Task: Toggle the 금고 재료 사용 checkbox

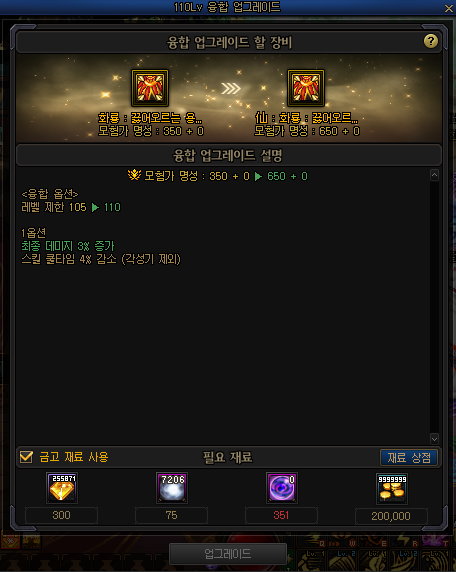Action: (26, 457)
